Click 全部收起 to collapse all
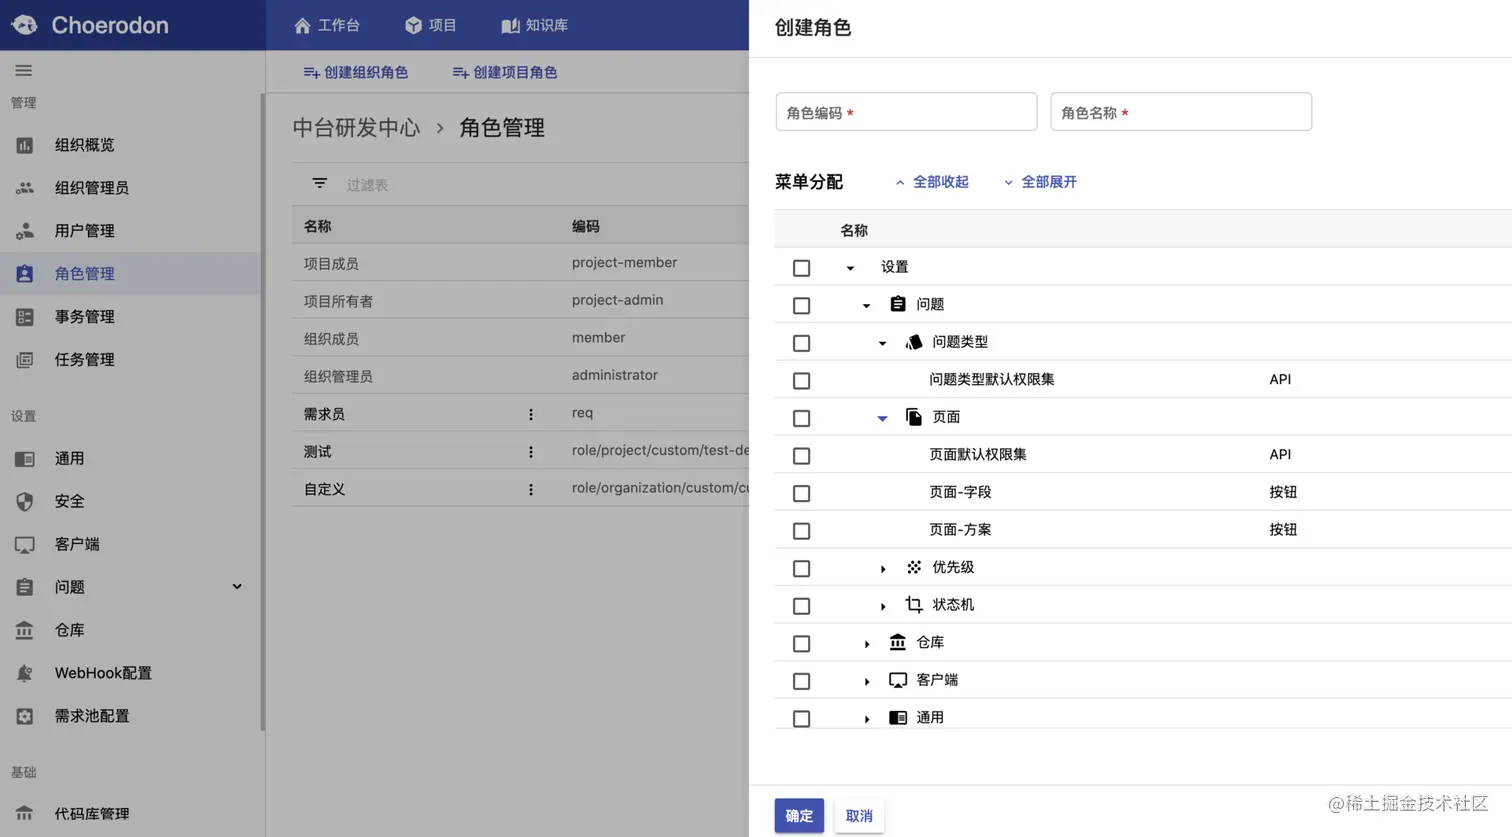 [931, 182]
